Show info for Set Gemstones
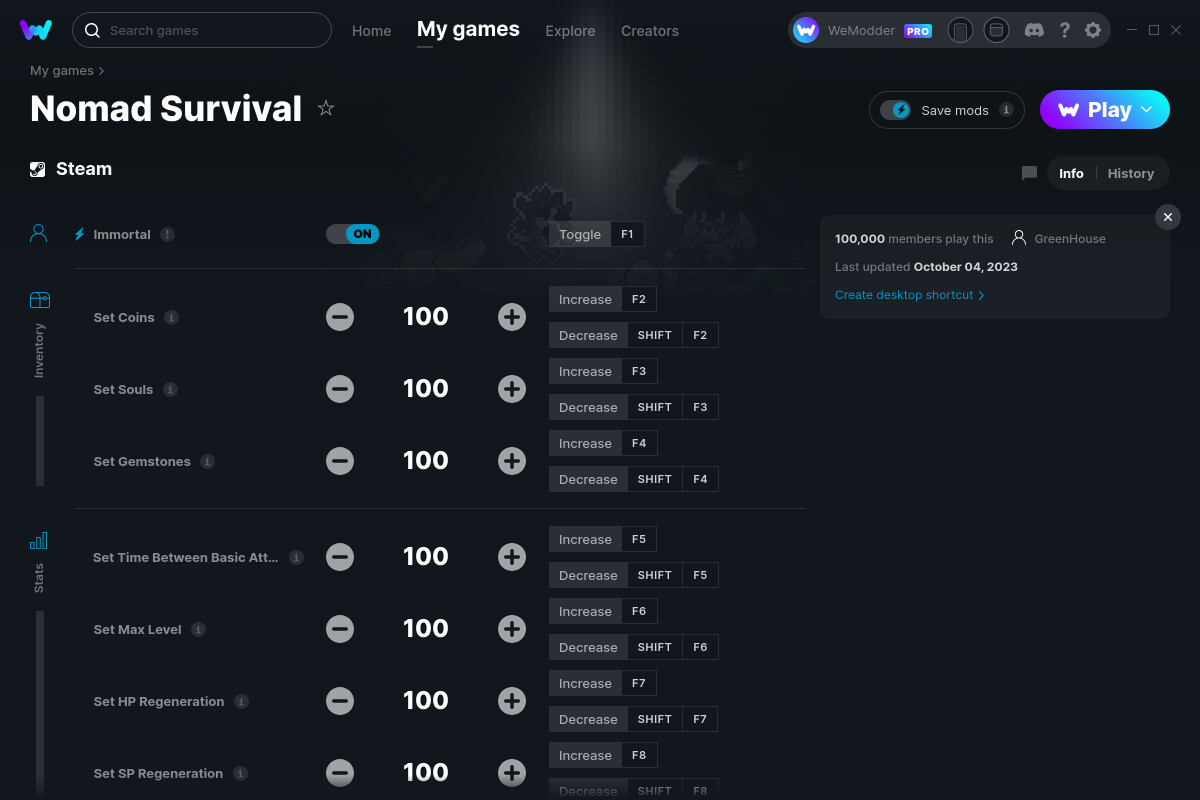The image size is (1200, 800). click(x=207, y=461)
